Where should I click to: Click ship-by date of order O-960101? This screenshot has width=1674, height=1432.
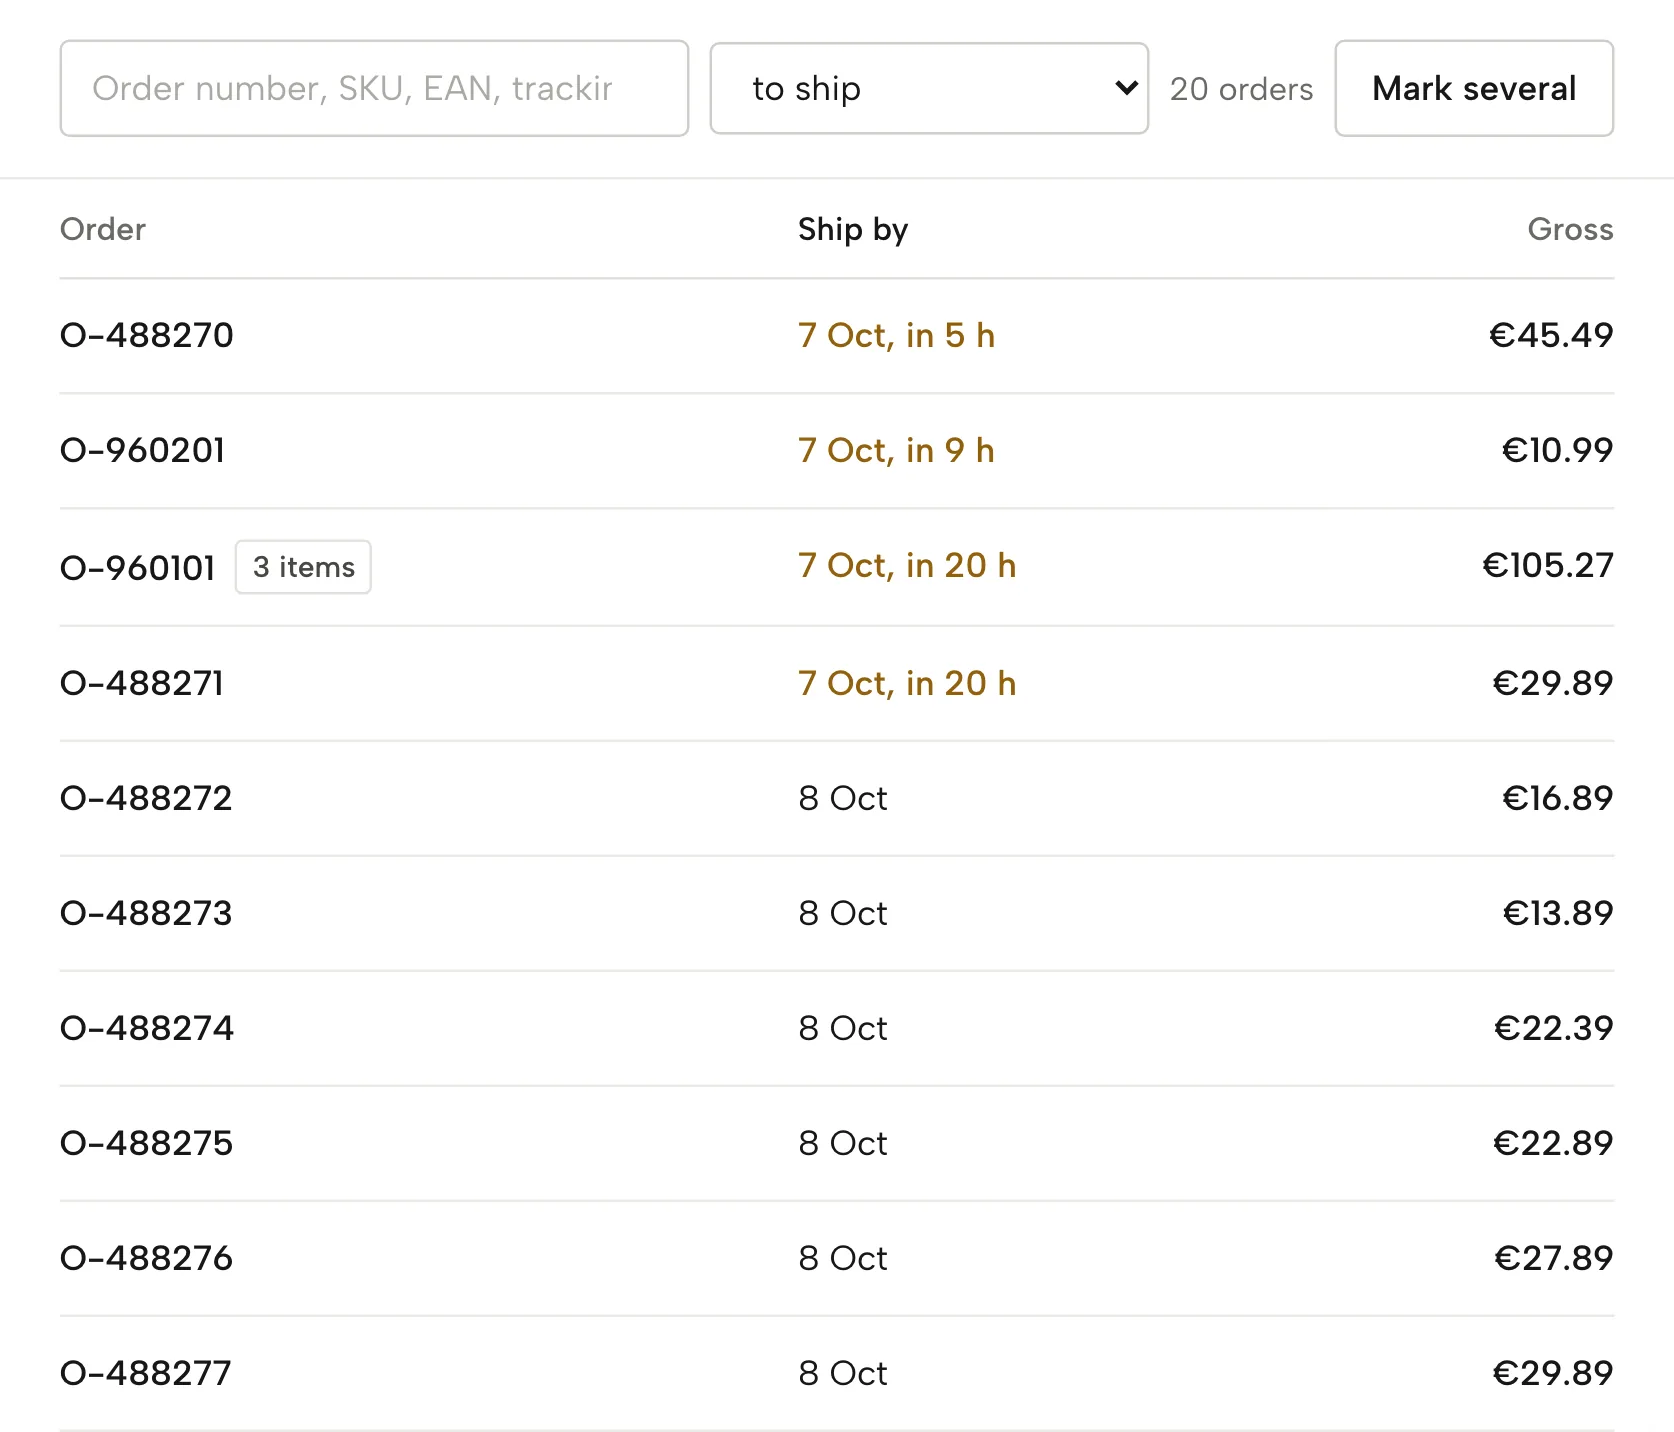coord(907,565)
